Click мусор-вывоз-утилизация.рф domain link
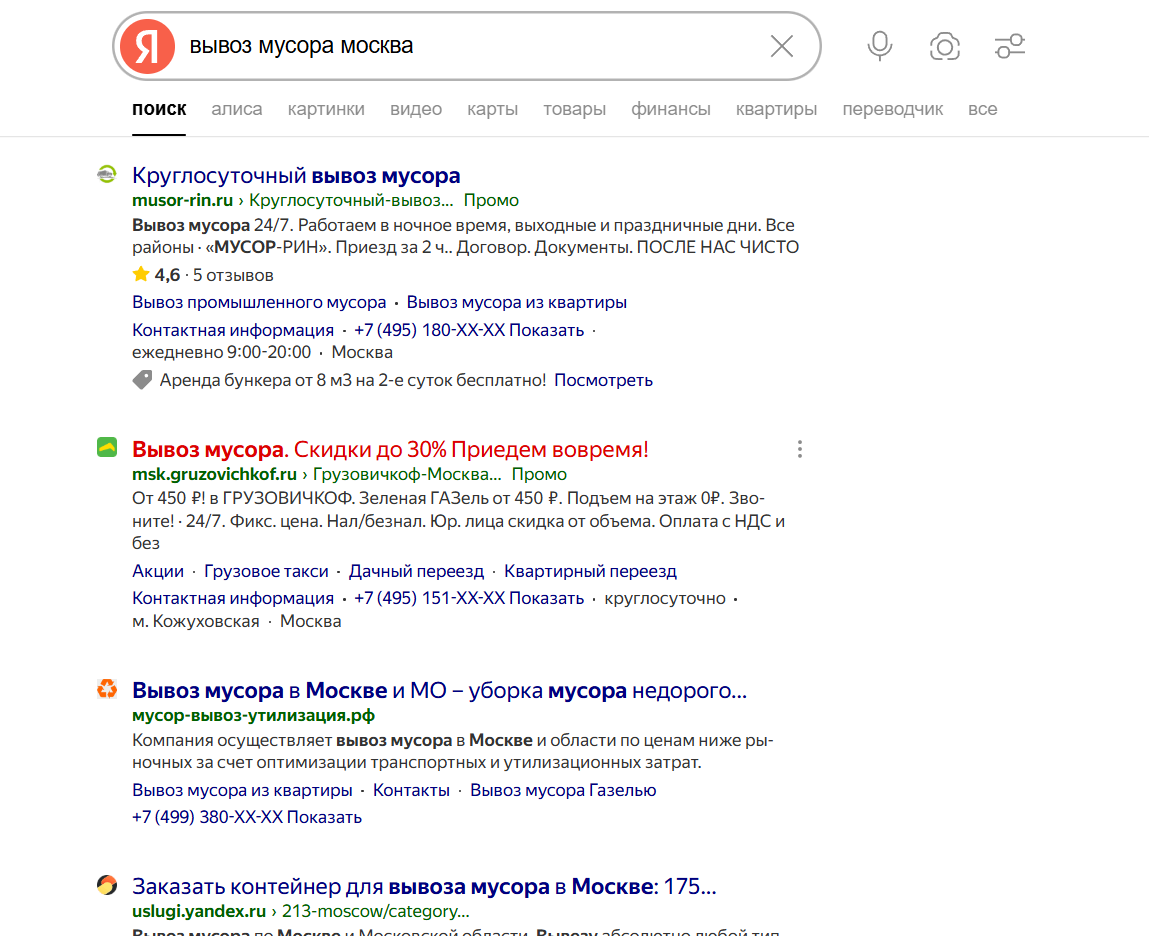This screenshot has height=936, width=1149. coord(254,715)
